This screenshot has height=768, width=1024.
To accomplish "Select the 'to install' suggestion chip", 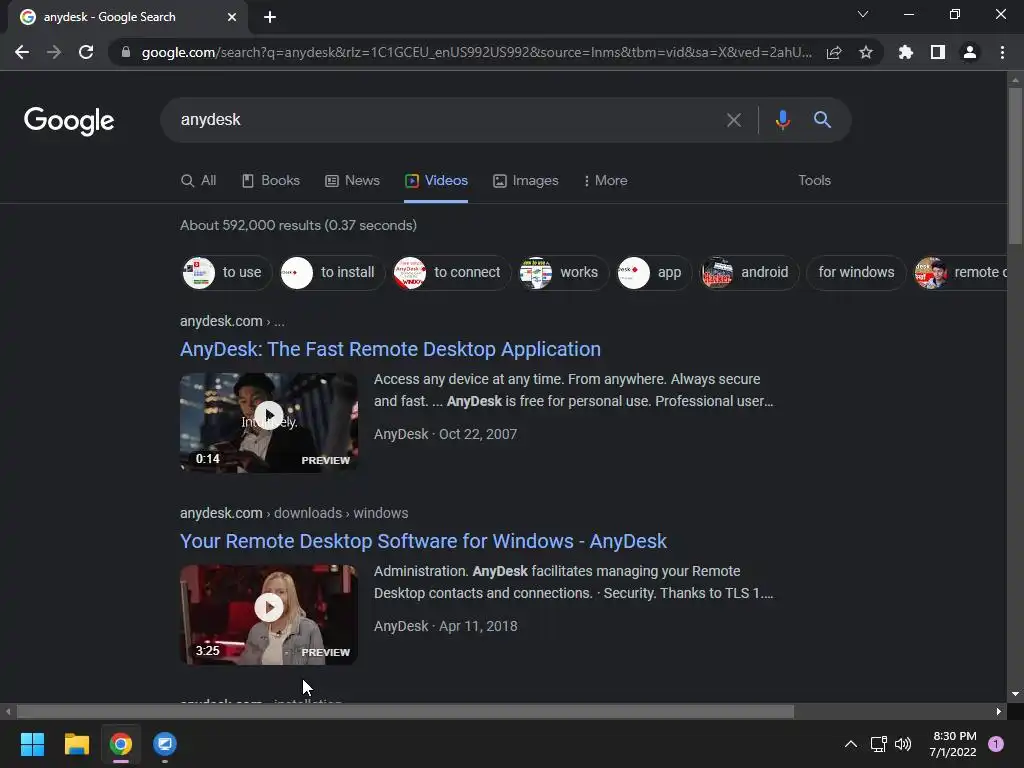I will (x=332, y=272).
